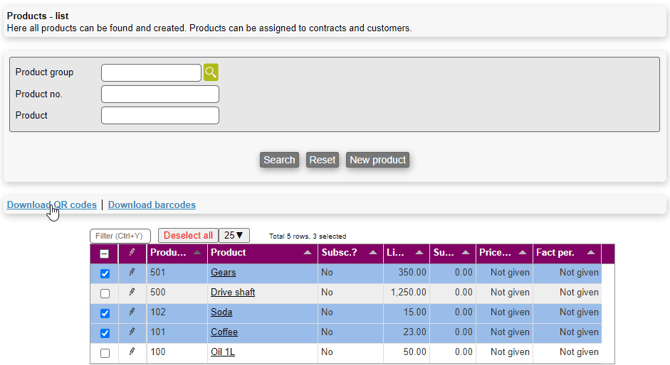Open the Soda product link
Viewport: 670px width, 365px height.
click(x=221, y=312)
